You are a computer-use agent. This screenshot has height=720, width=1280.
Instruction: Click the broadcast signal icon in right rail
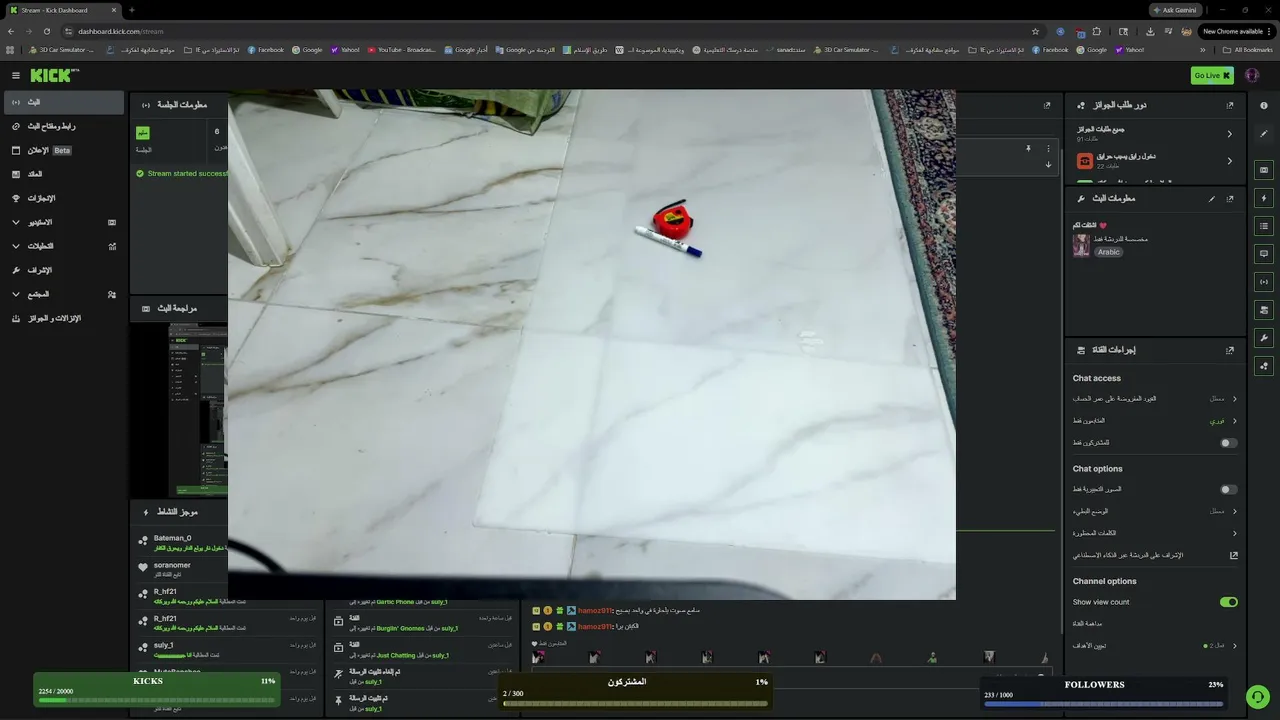point(1264,282)
